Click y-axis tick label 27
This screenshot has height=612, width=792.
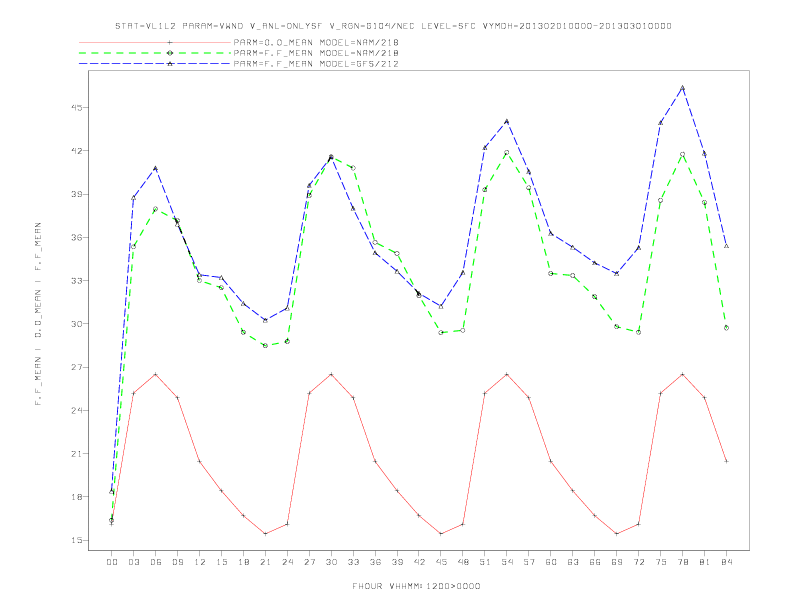point(76,367)
